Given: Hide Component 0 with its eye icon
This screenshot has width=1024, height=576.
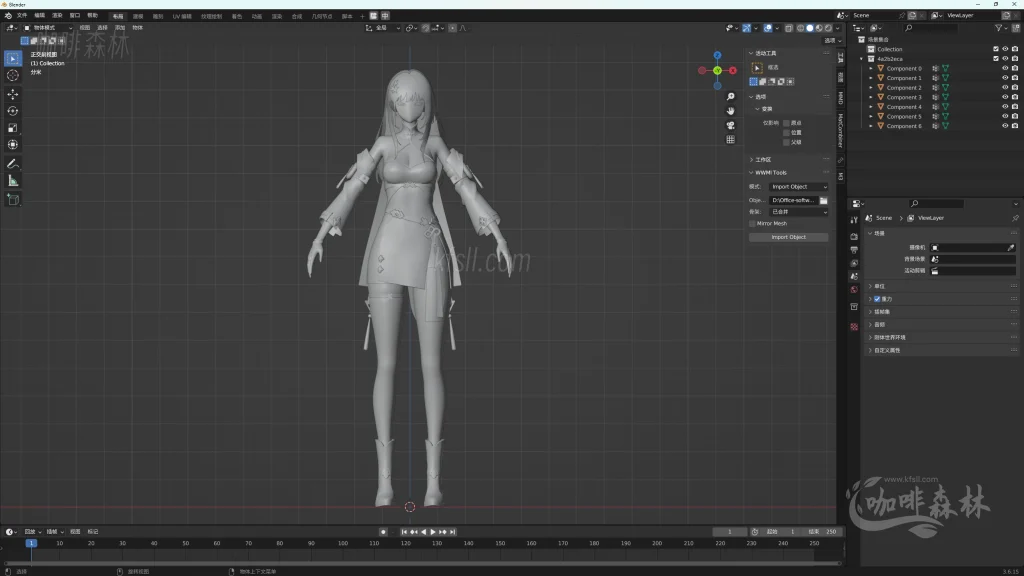Looking at the screenshot, I should [1005, 69].
